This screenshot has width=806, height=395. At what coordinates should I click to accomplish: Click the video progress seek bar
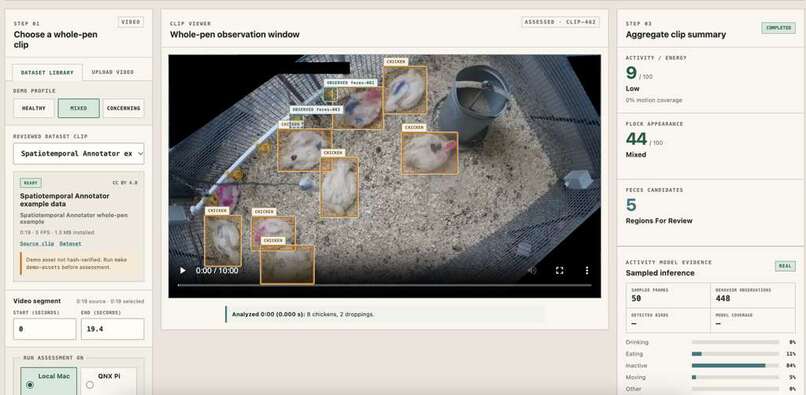click(x=384, y=285)
